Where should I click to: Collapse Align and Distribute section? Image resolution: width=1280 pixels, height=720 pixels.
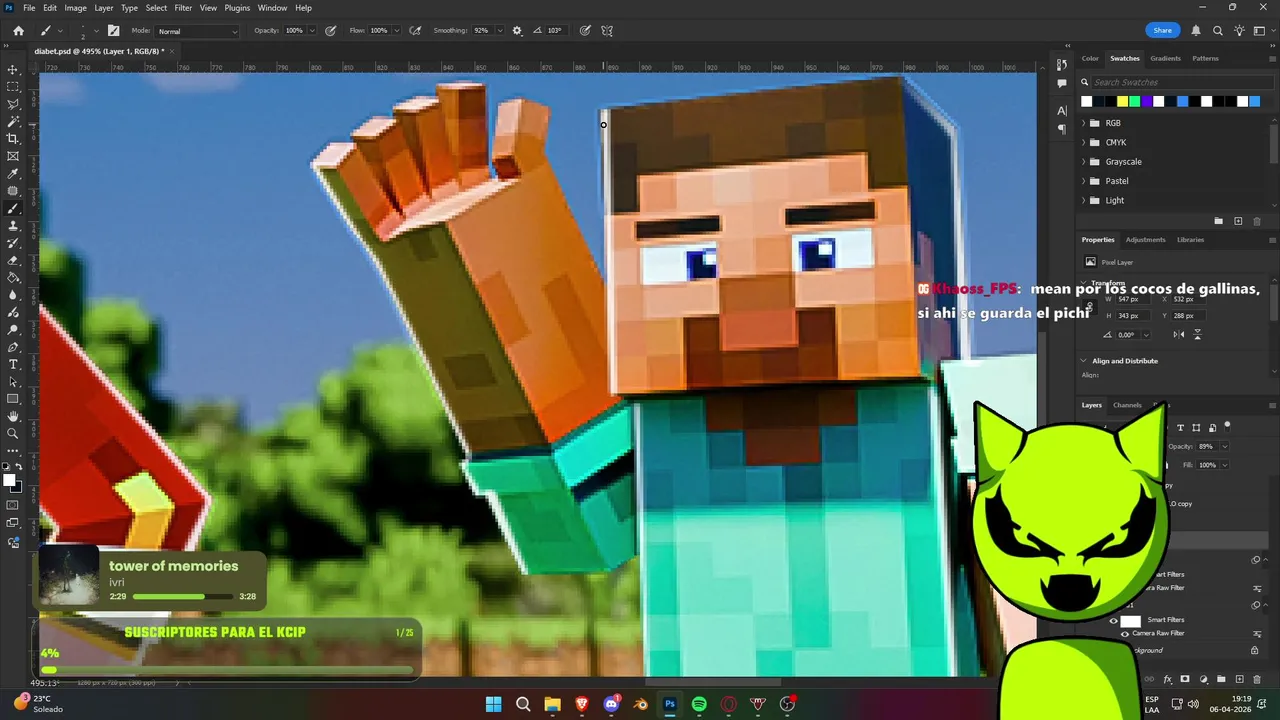tap(1084, 361)
